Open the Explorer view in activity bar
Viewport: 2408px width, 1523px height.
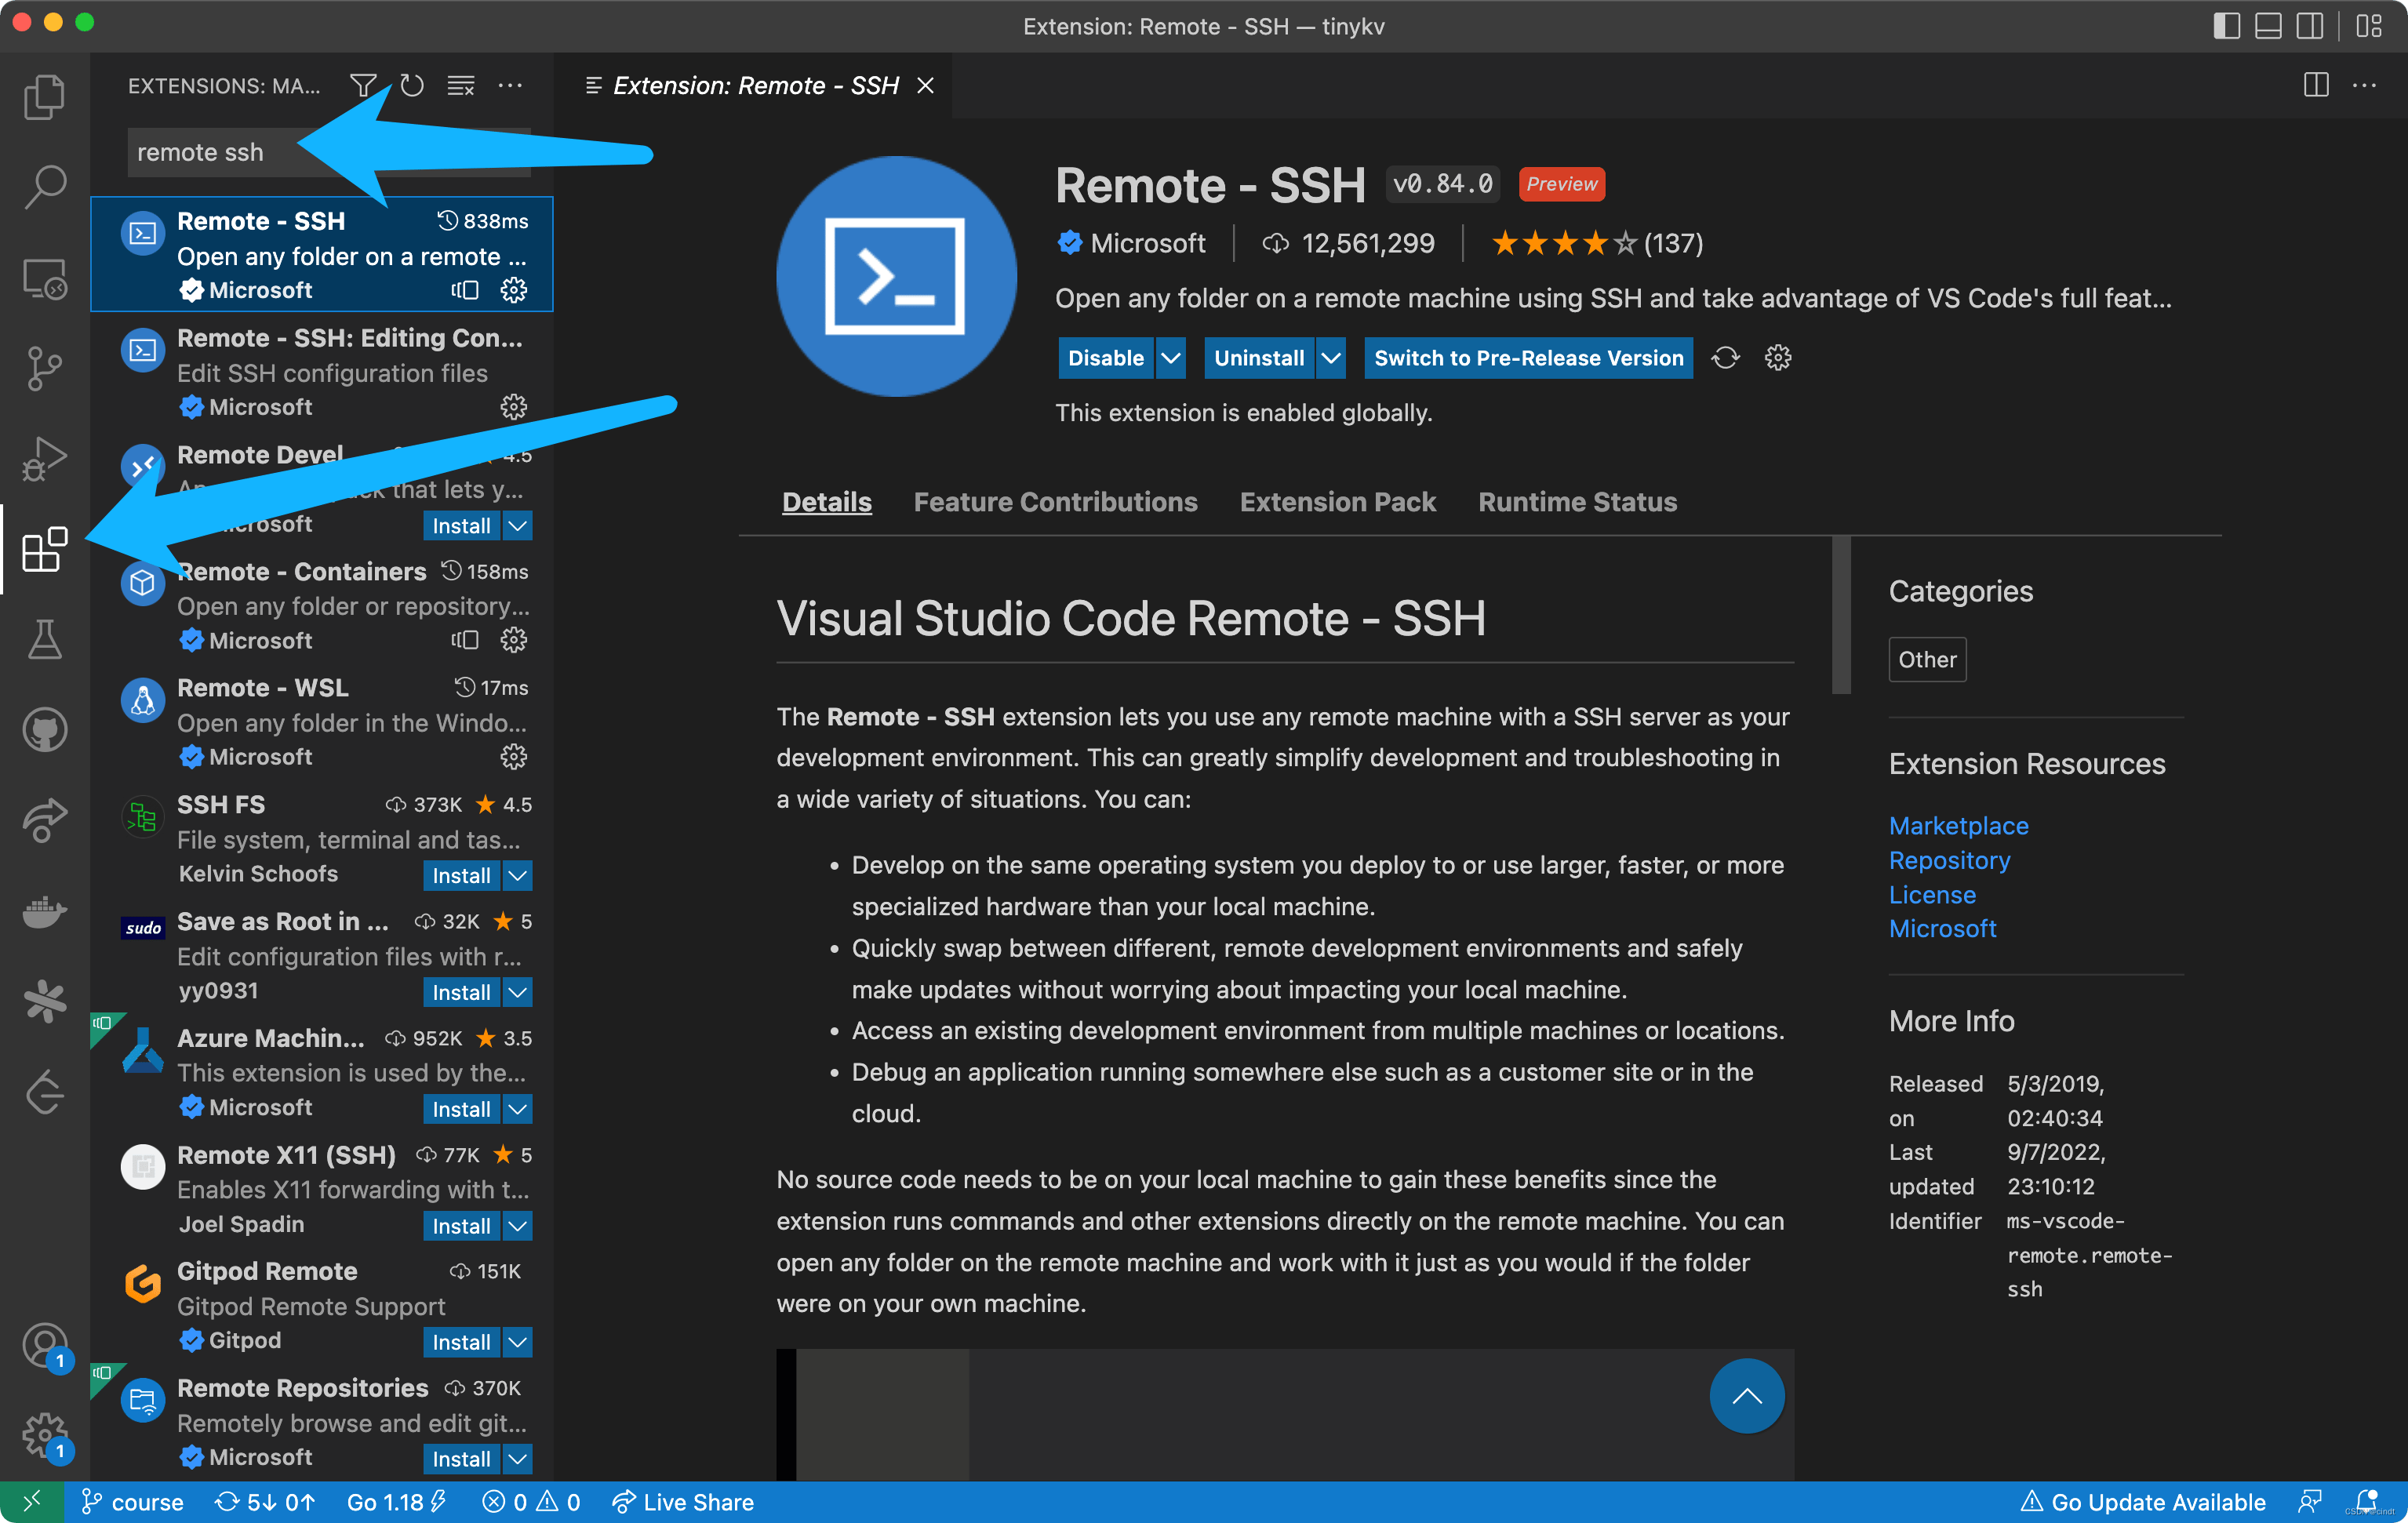click(x=44, y=97)
